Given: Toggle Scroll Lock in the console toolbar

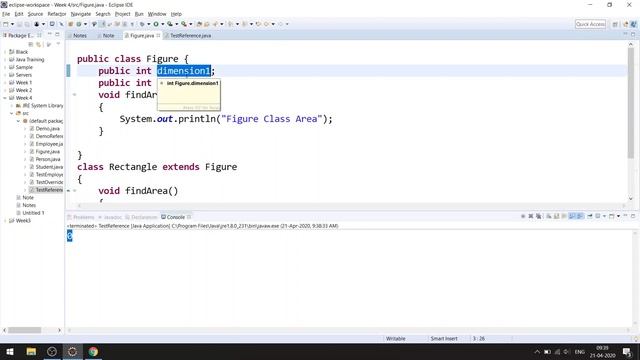Looking at the screenshot, I should click(x=556, y=216).
